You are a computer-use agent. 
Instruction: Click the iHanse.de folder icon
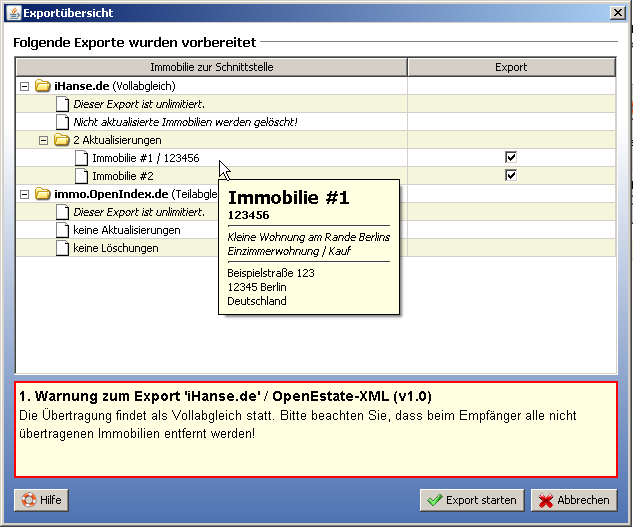tap(42, 86)
